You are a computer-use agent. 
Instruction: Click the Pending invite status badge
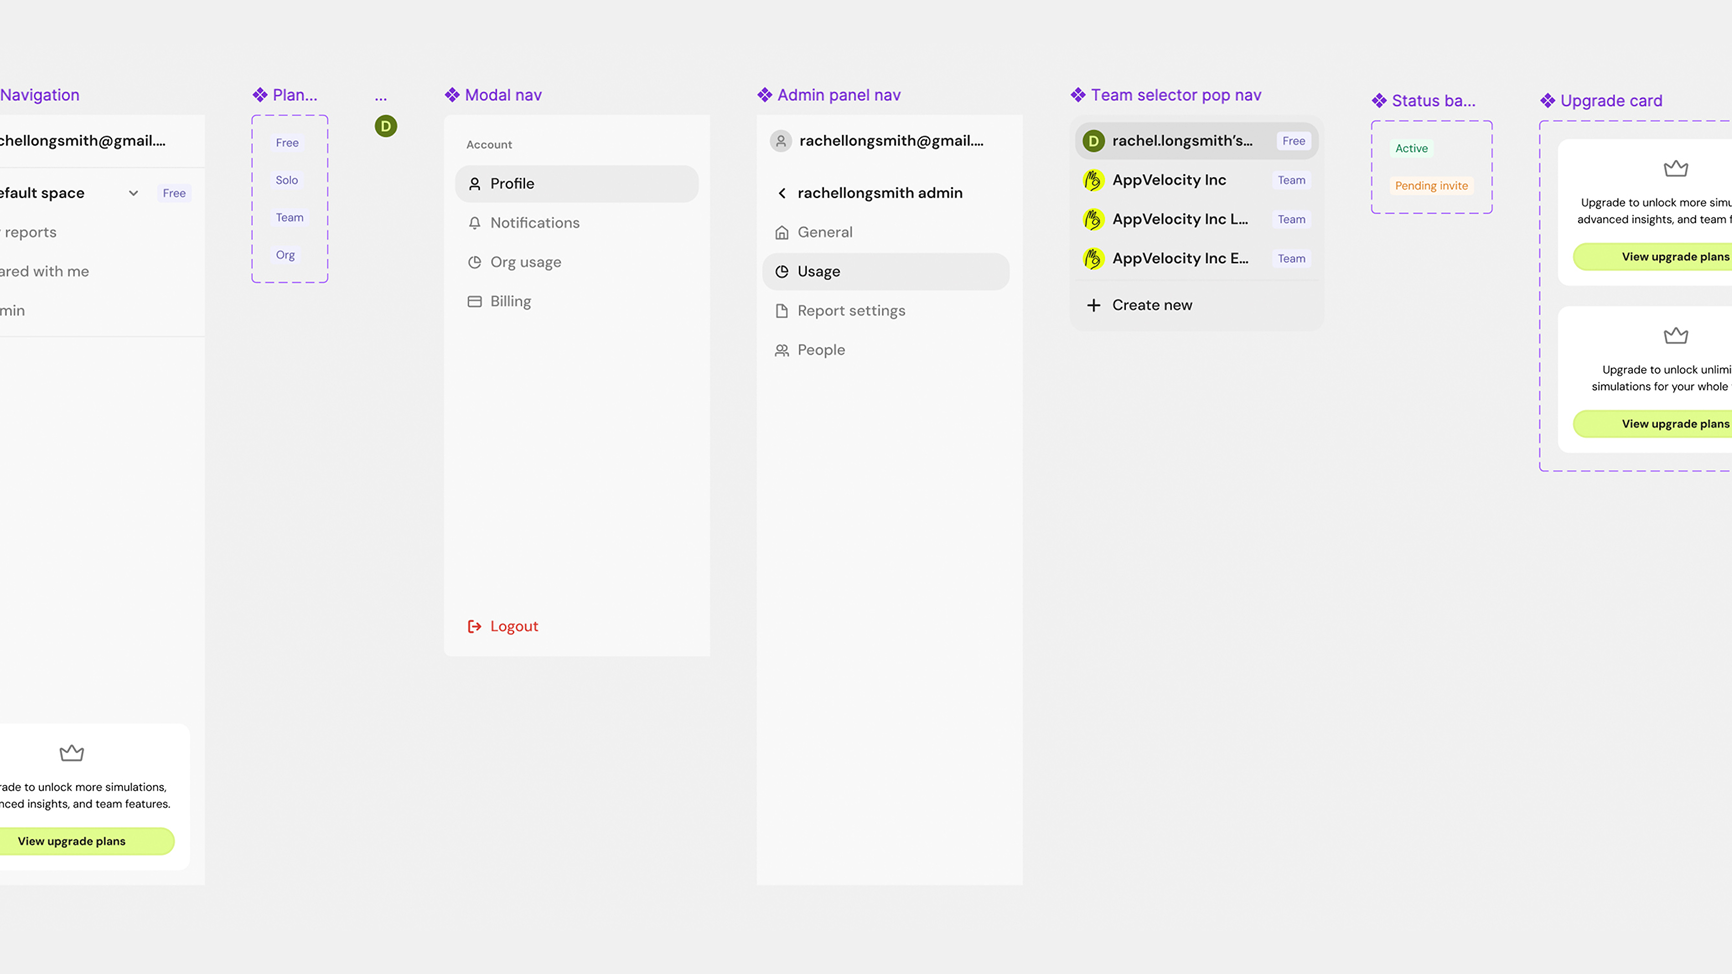(1432, 186)
